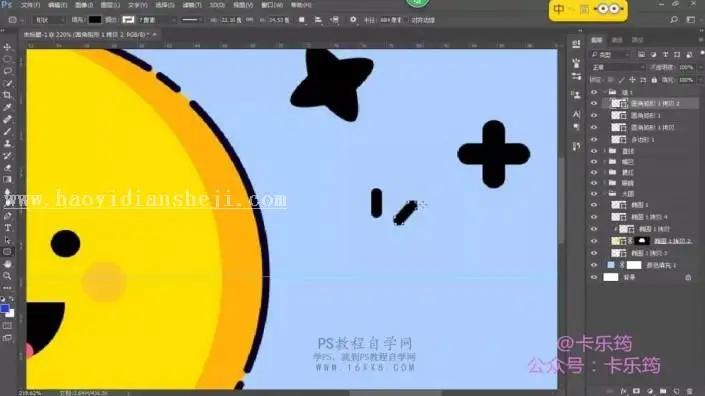Open path alignment options icon

(x=318, y=20)
